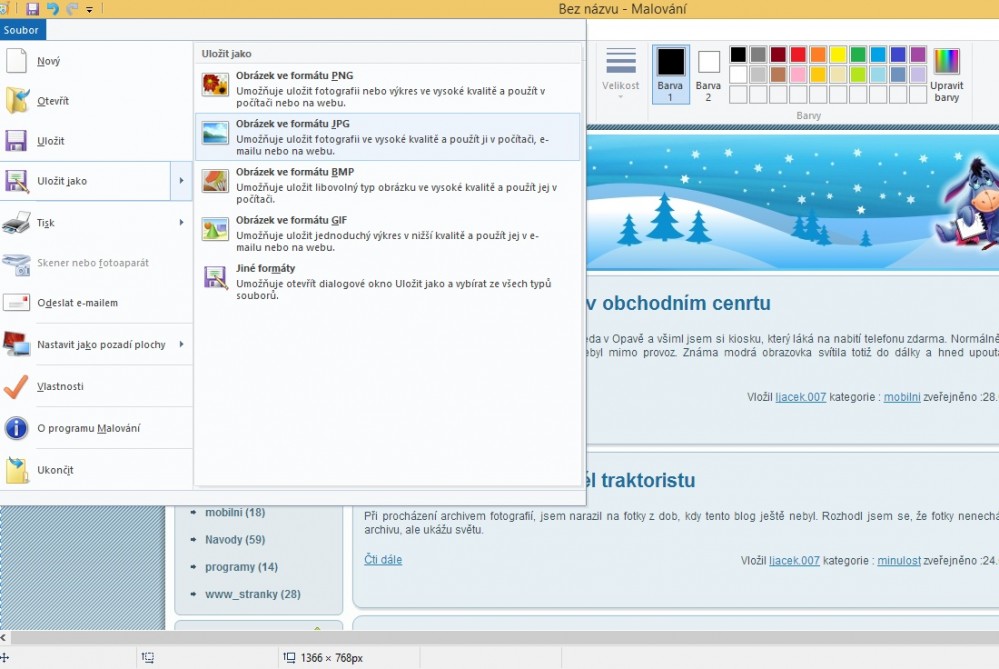999x669 pixels.
Task: Click the Ukončit exit icon
Action: click(x=17, y=470)
